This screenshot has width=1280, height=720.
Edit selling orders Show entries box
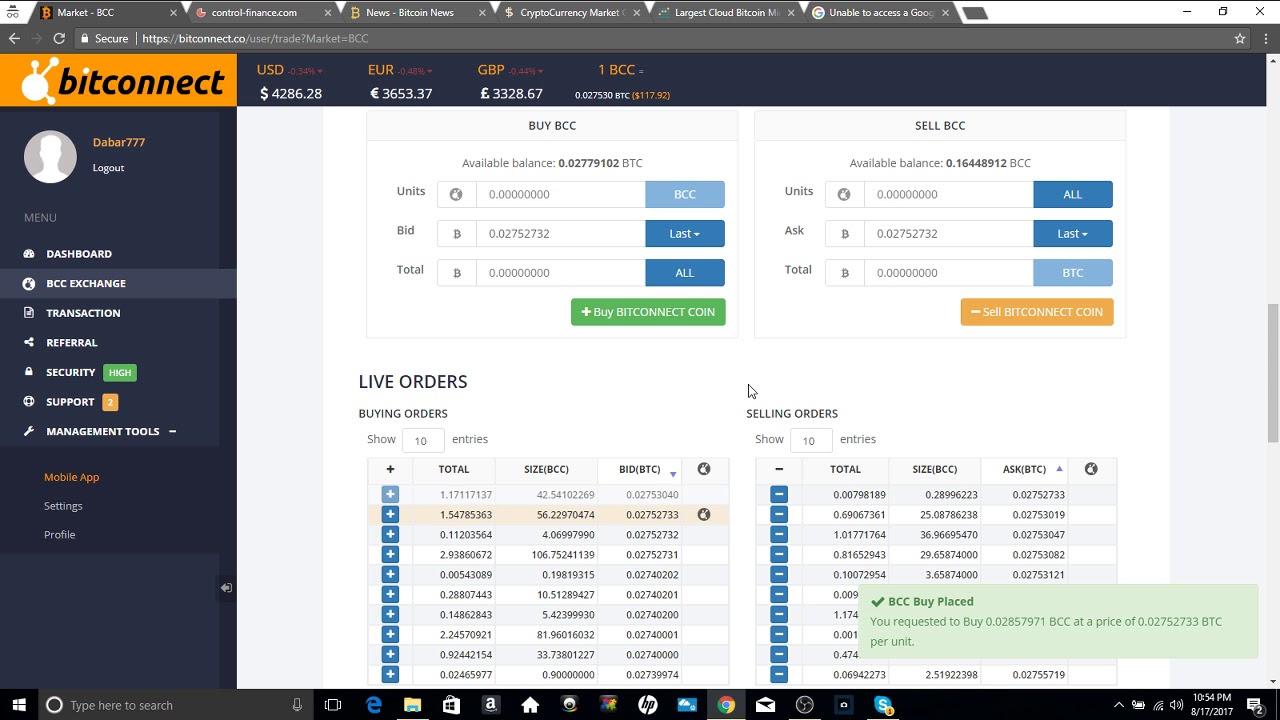pyautogui.click(x=810, y=440)
